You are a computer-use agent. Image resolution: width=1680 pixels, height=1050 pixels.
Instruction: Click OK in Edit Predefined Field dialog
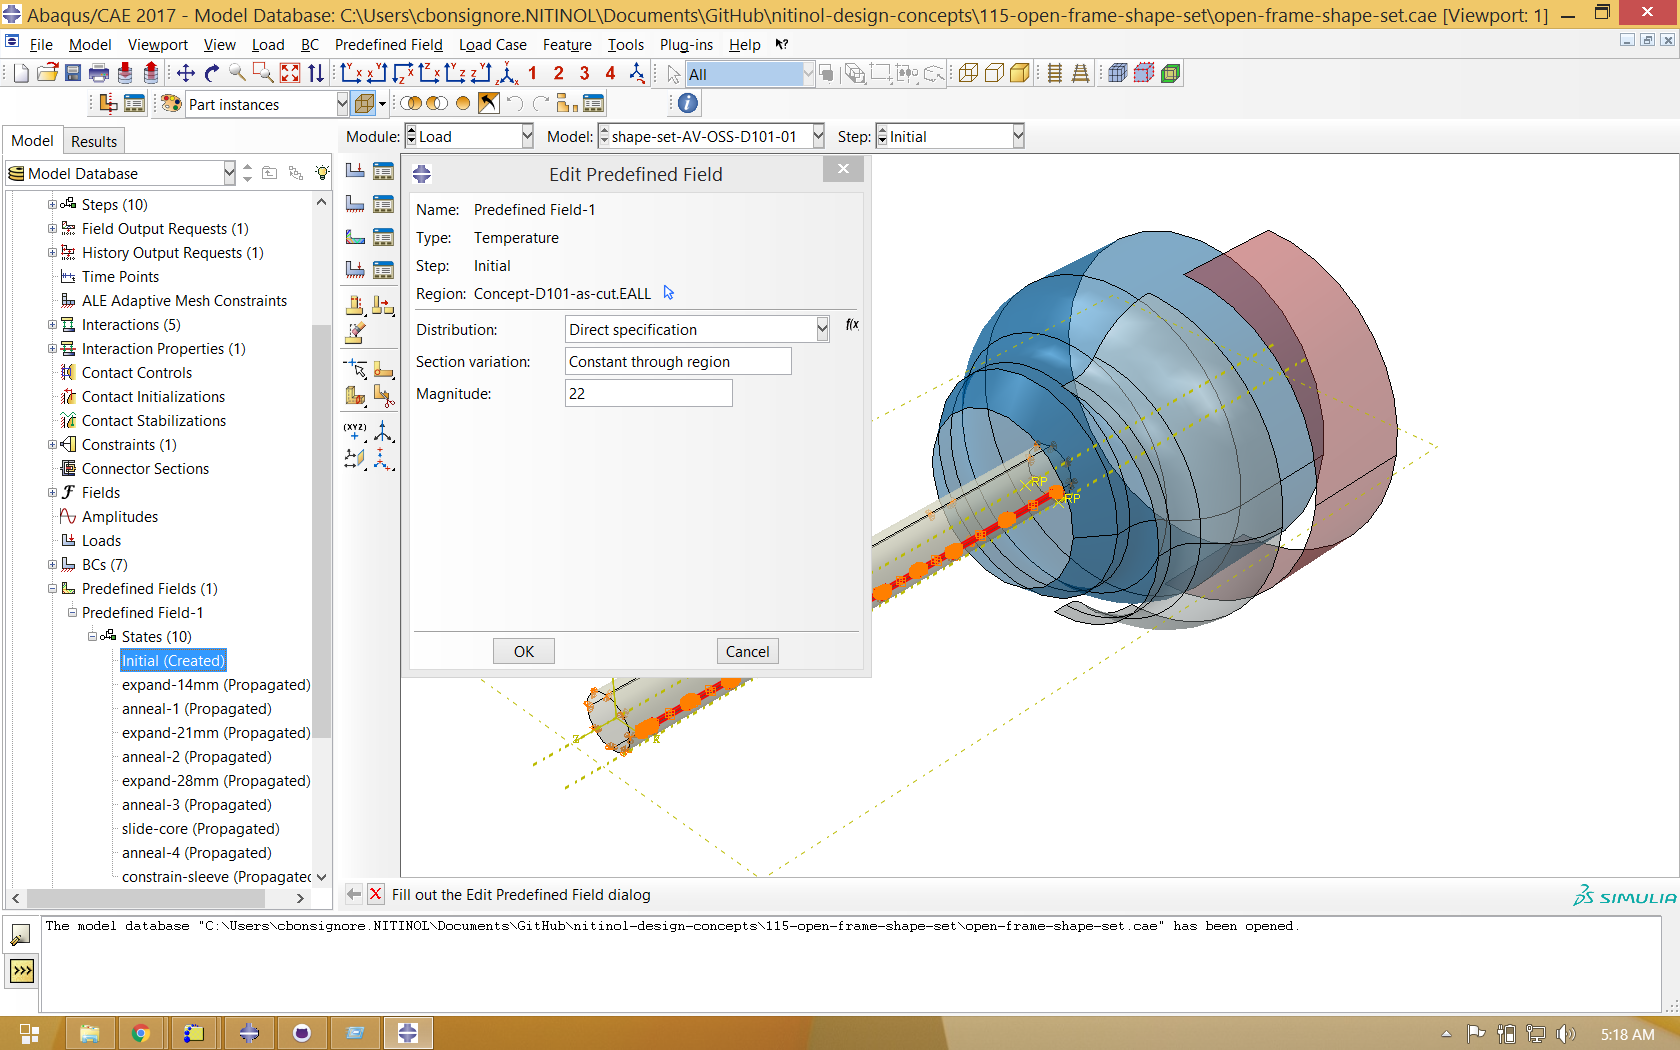[524, 651]
